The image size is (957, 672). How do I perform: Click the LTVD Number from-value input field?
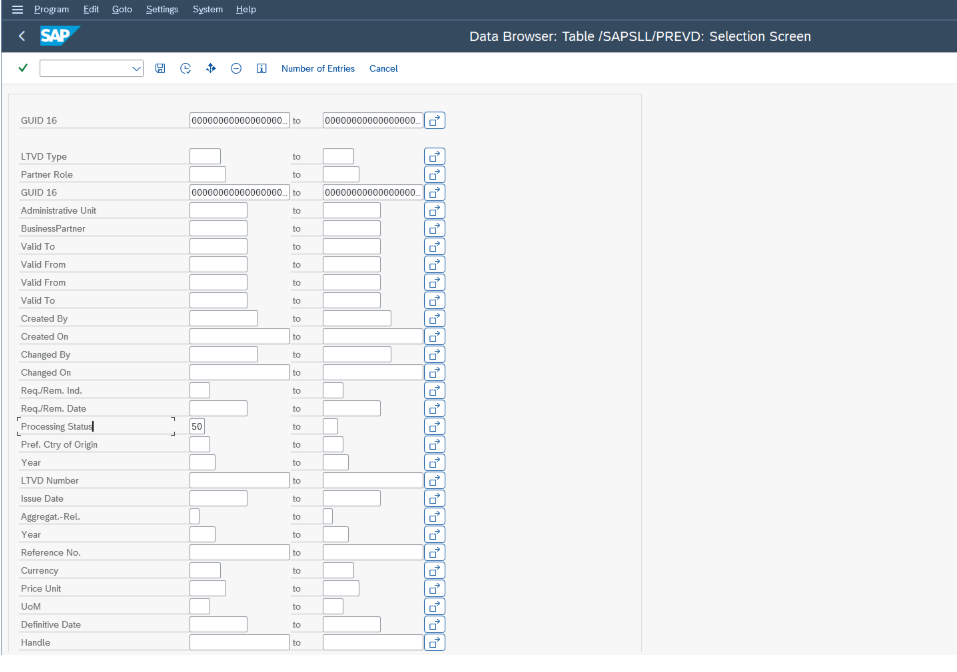[239, 481]
